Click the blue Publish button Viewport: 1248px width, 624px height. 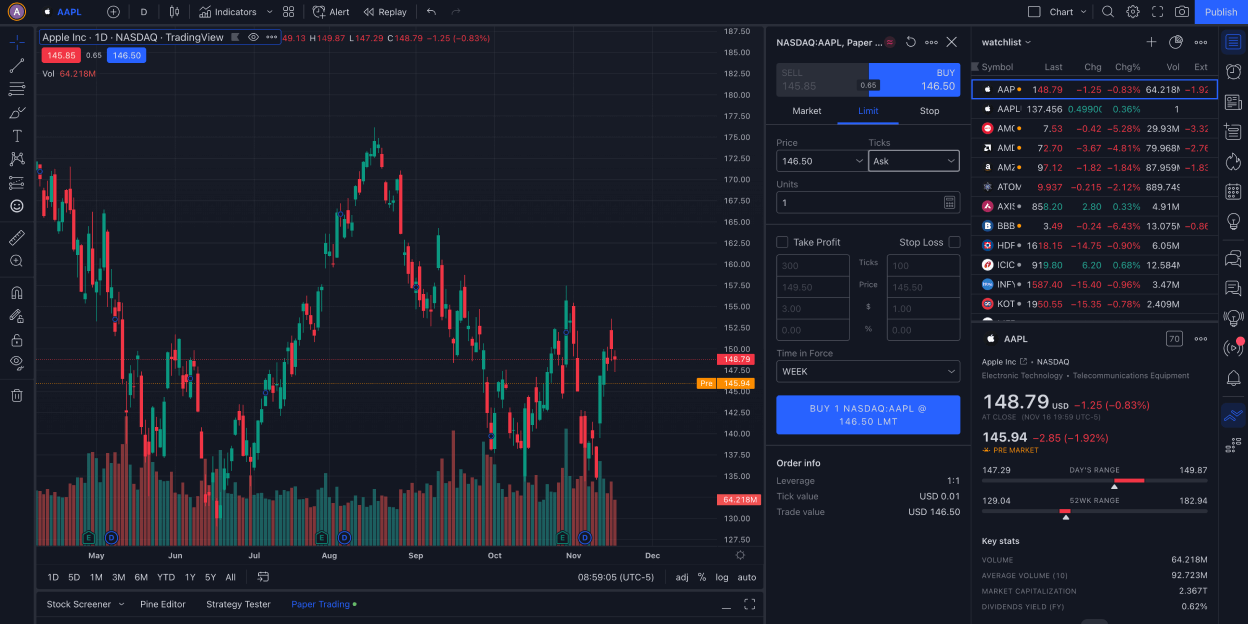1220,12
